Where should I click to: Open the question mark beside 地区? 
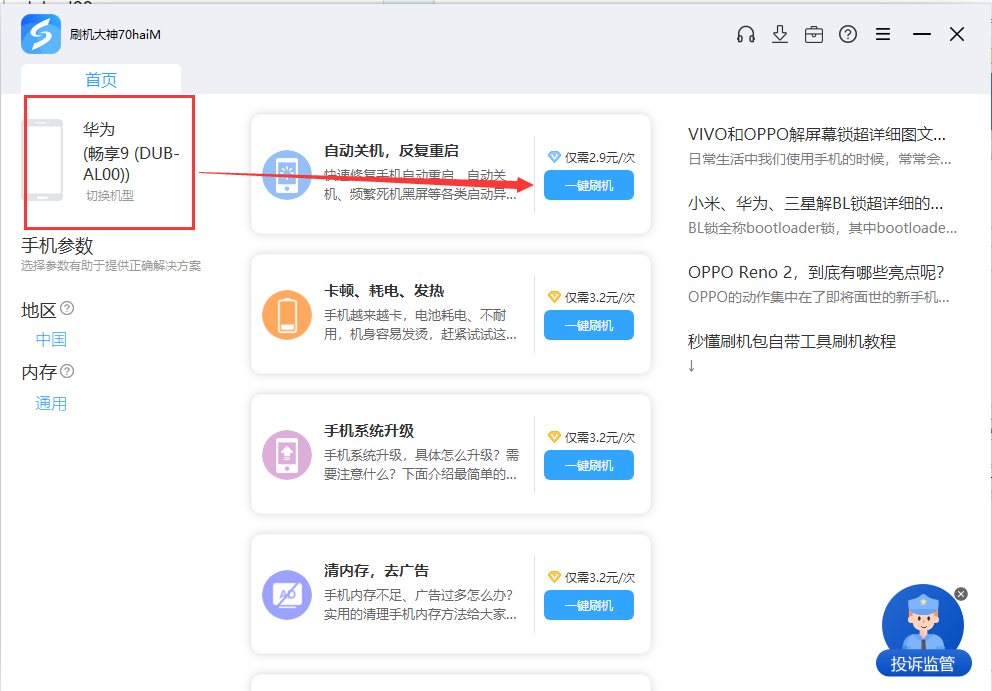[x=67, y=310]
